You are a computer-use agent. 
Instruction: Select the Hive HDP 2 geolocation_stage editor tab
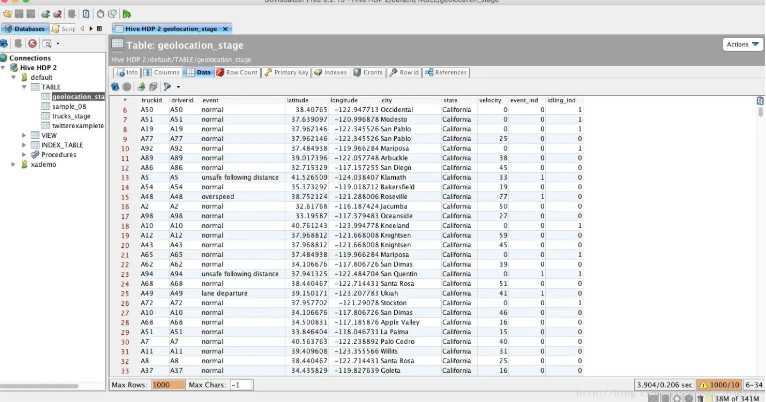pos(171,29)
